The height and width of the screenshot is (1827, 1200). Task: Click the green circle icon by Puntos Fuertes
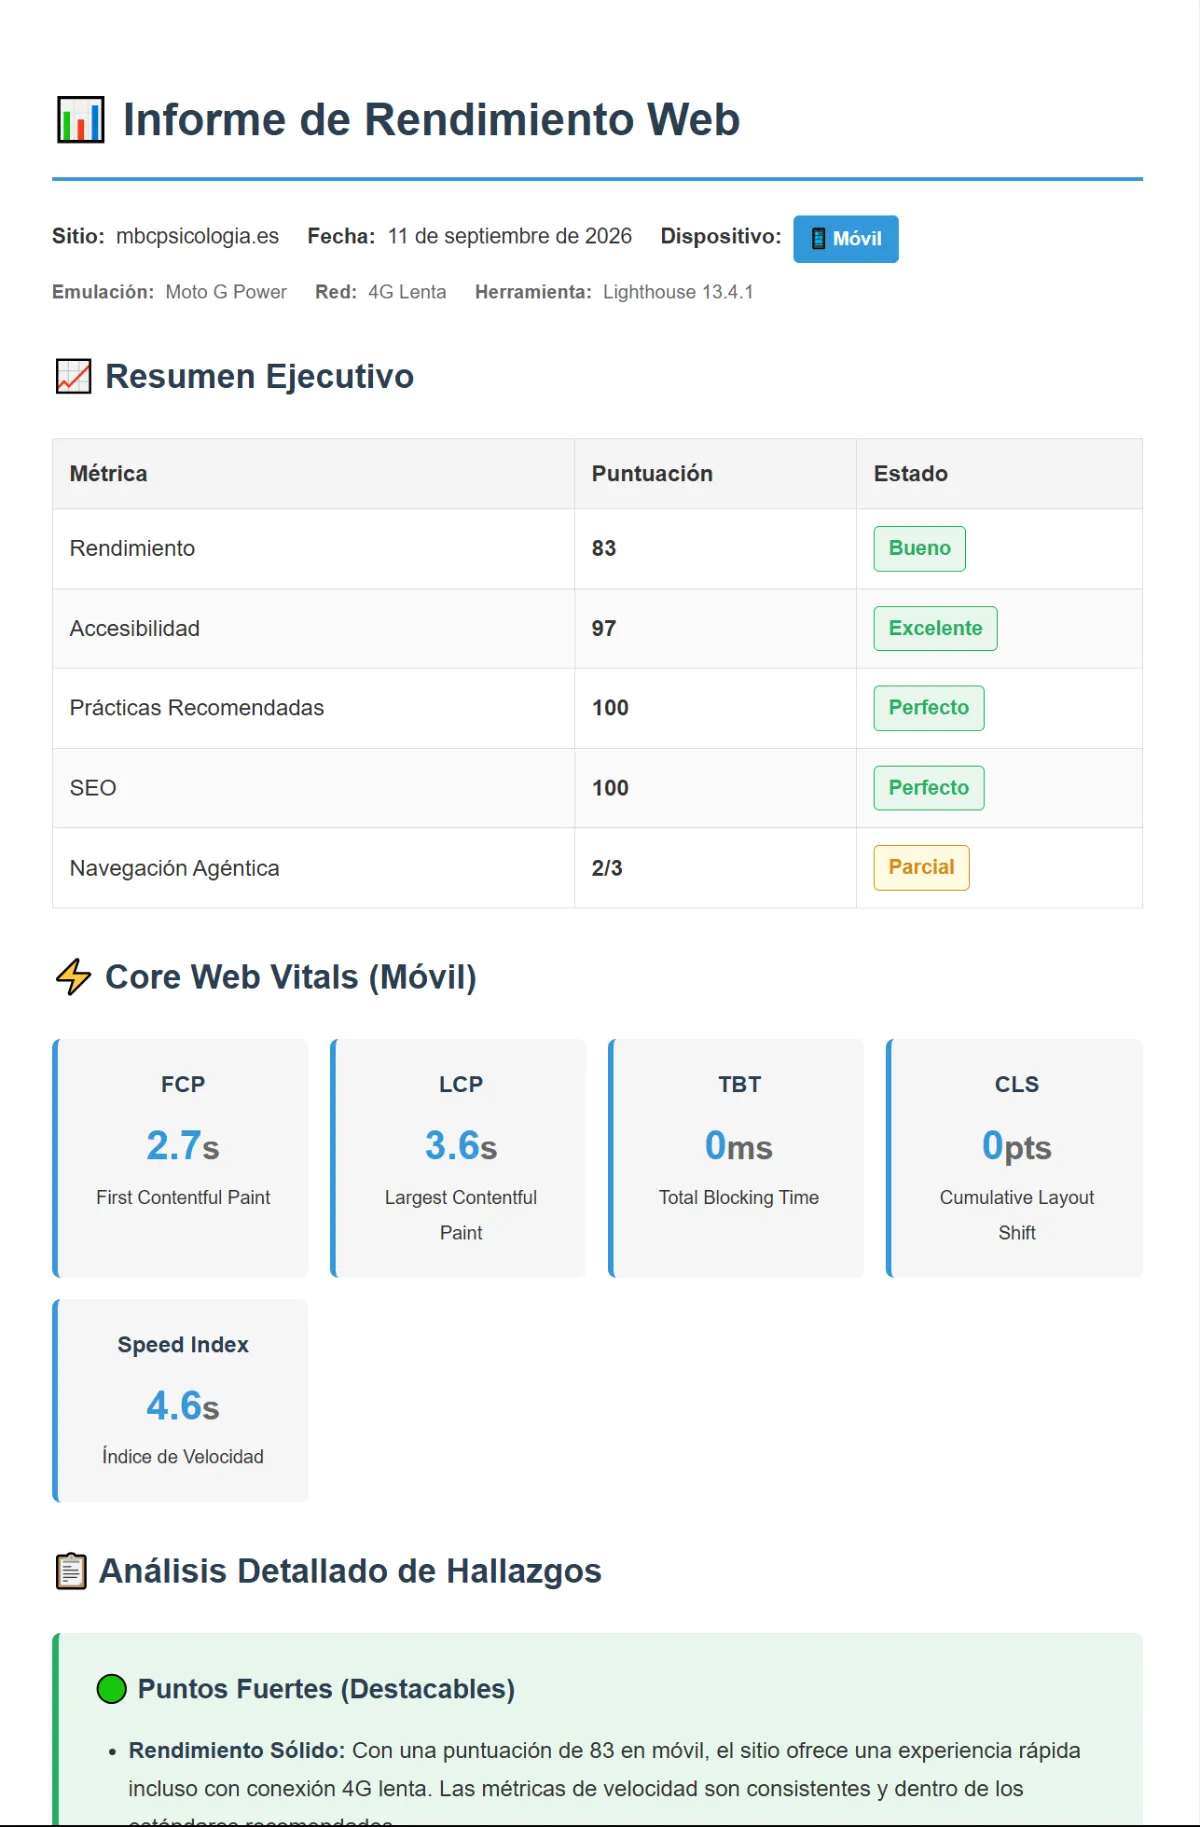112,1689
